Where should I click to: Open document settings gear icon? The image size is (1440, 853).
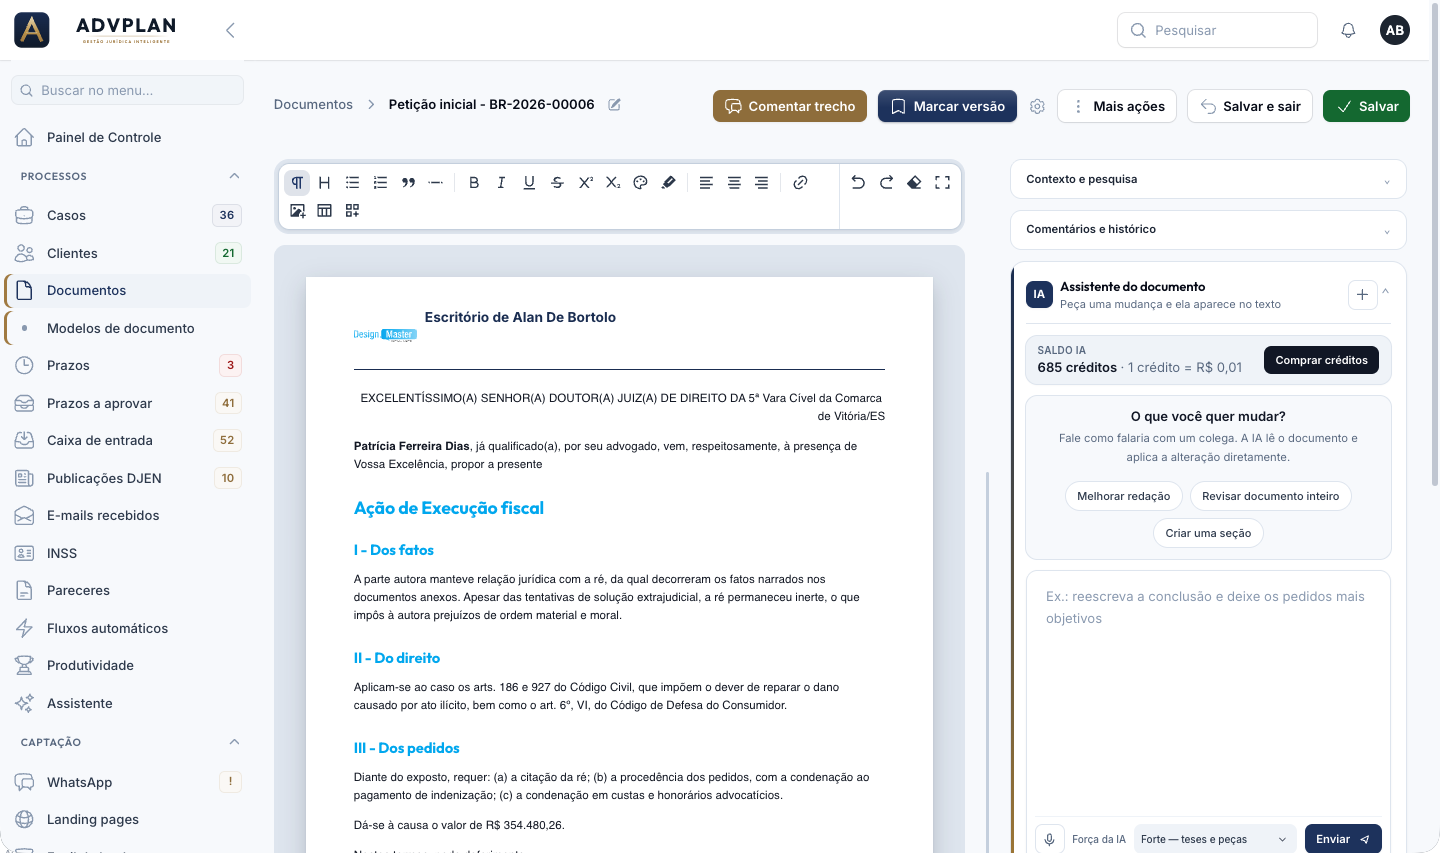click(1037, 106)
